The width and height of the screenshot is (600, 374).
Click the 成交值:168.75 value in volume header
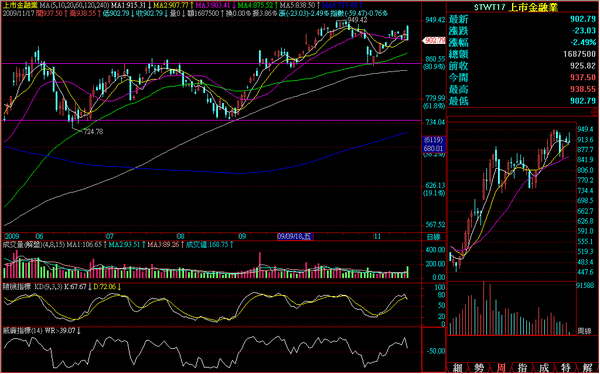coord(209,245)
